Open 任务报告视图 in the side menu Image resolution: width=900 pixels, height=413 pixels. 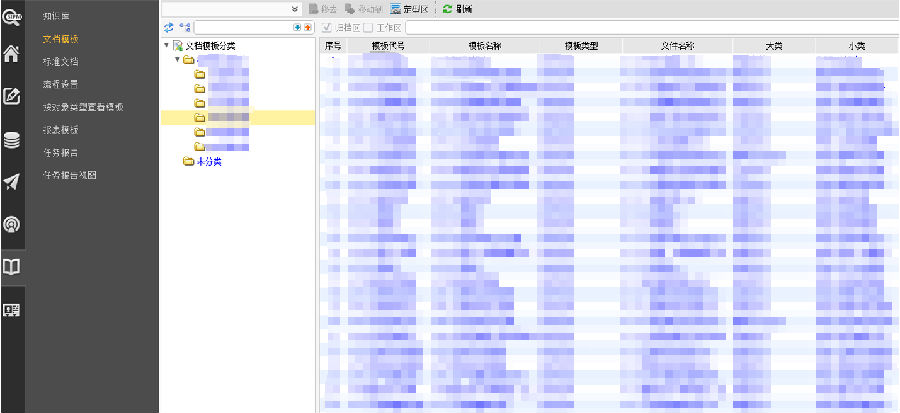(69, 176)
